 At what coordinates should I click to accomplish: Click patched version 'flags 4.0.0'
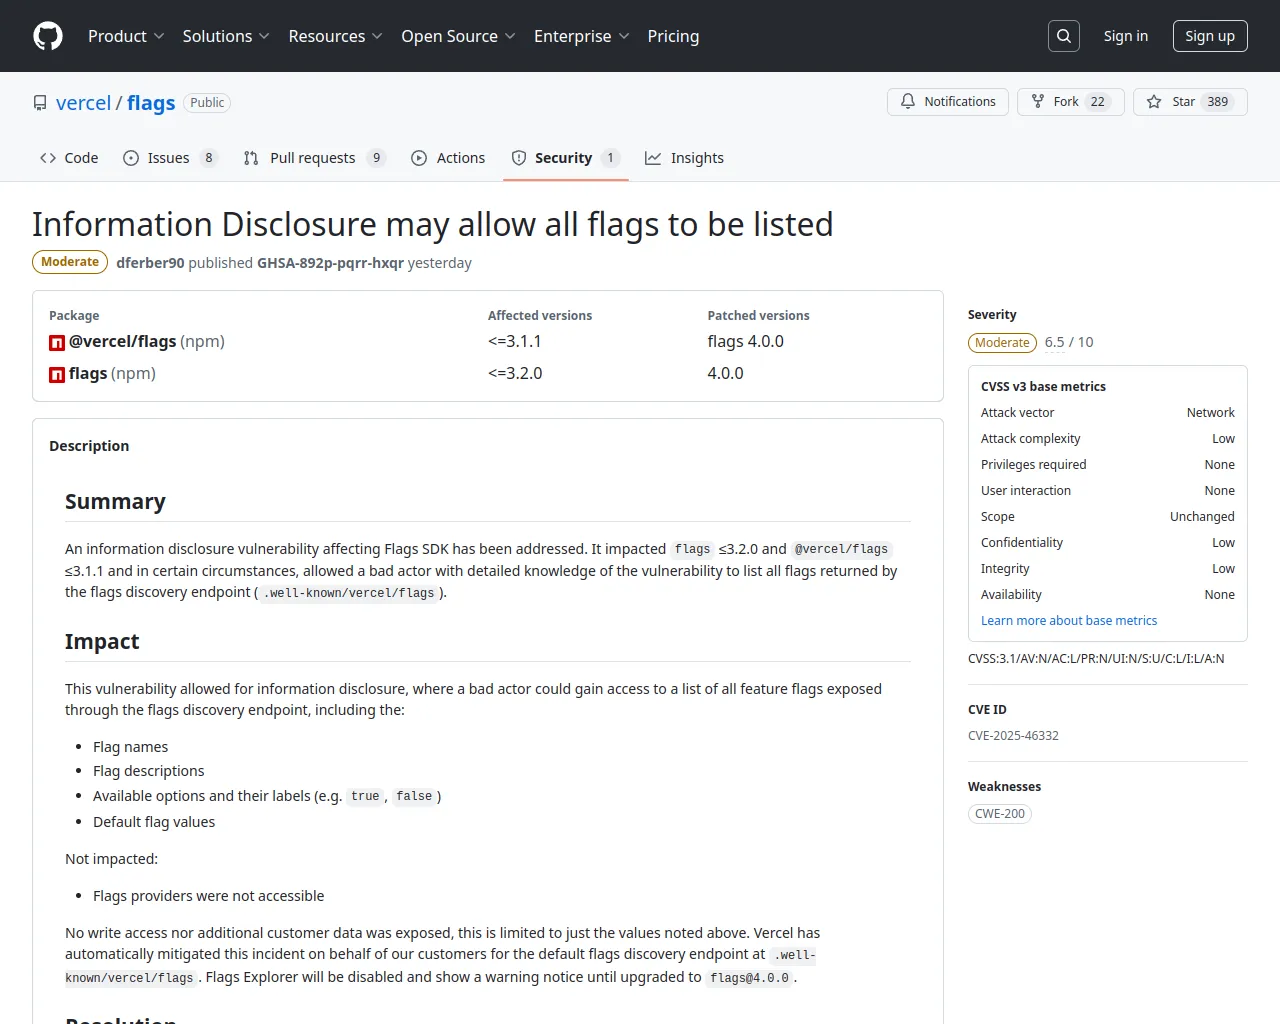point(745,342)
